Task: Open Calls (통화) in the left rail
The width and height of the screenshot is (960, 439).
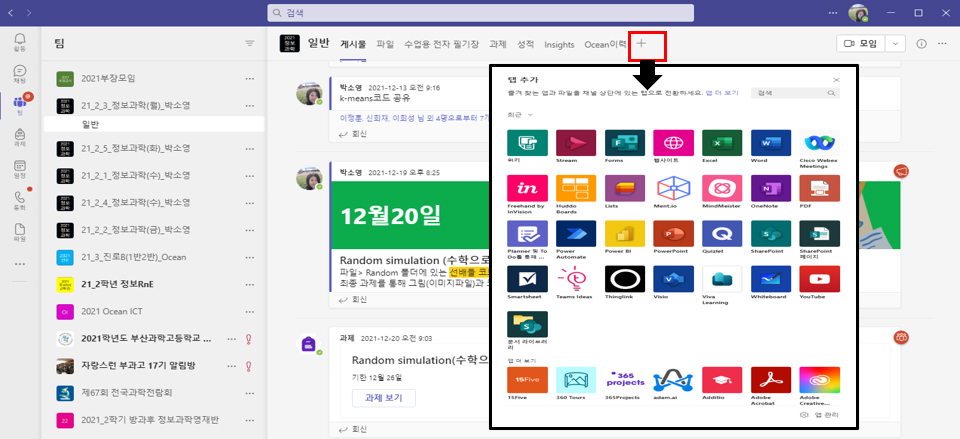Action: [x=20, y=201]
